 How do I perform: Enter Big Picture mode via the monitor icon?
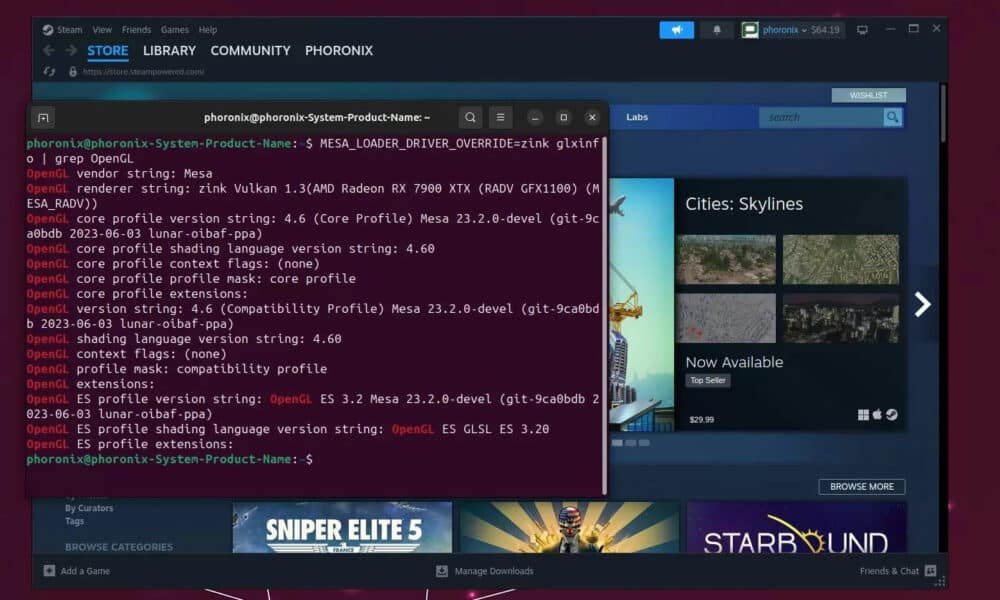[862, 29]
